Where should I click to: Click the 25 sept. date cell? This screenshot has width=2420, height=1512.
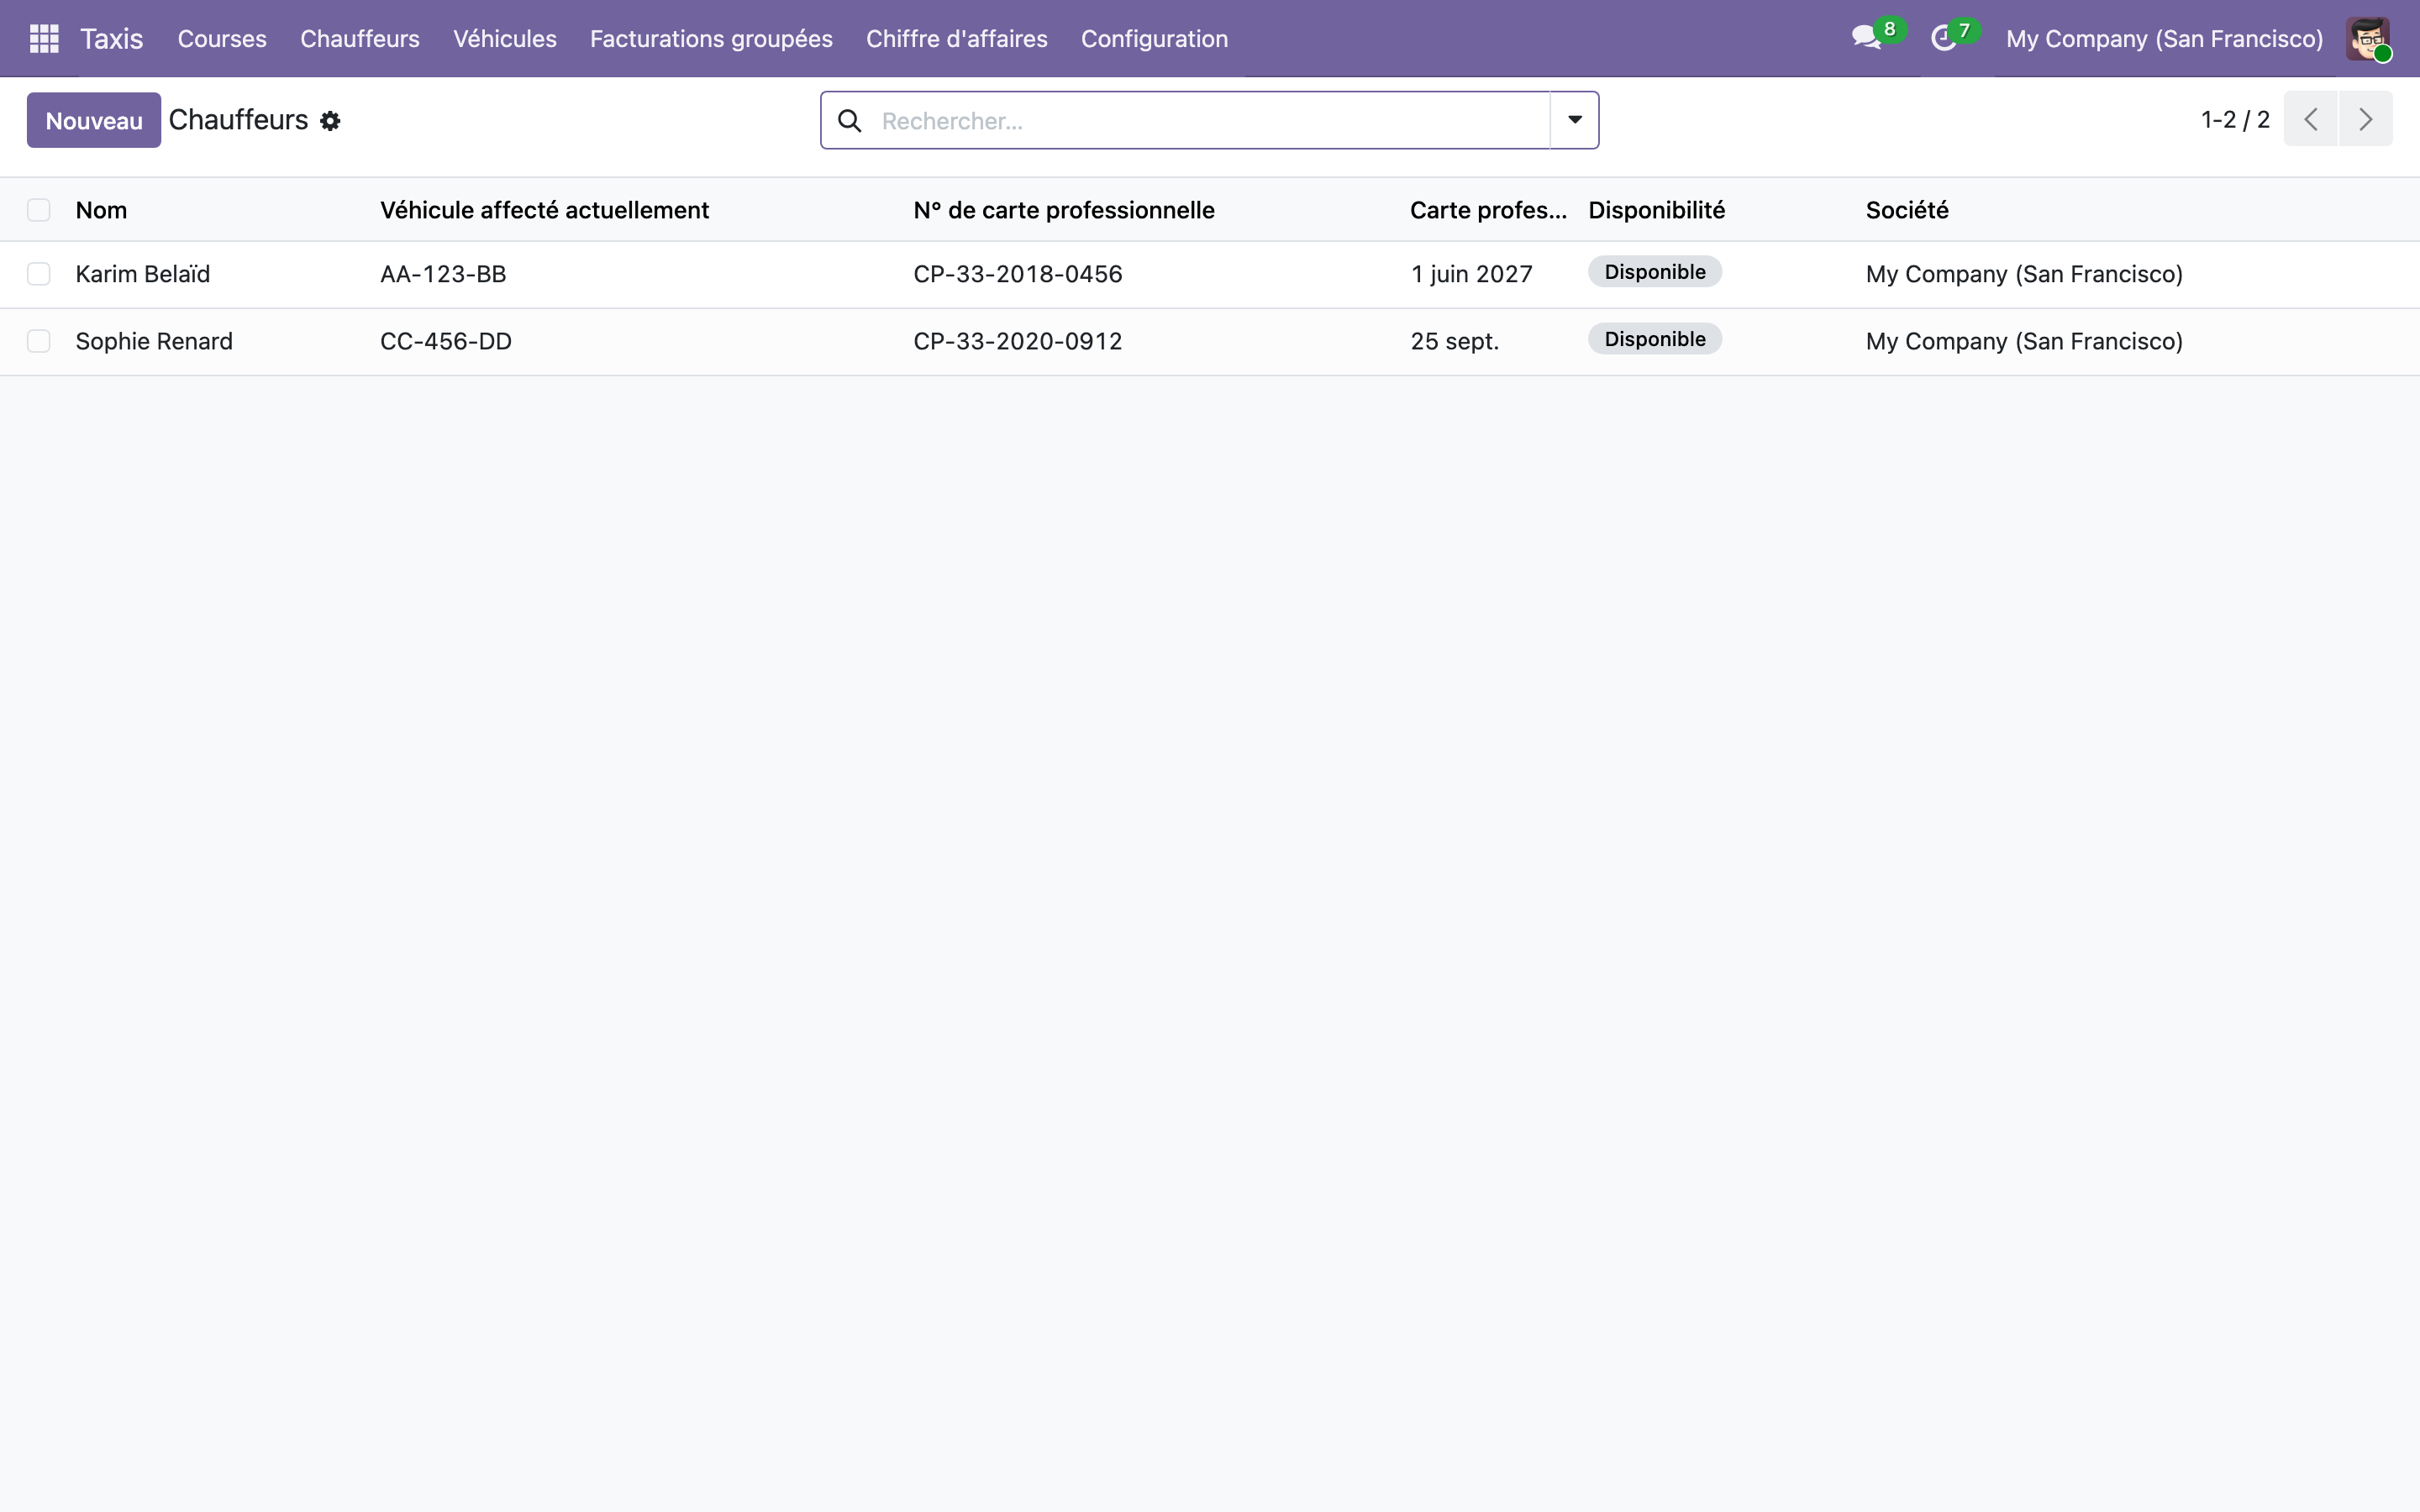(x=1455, y=341)
